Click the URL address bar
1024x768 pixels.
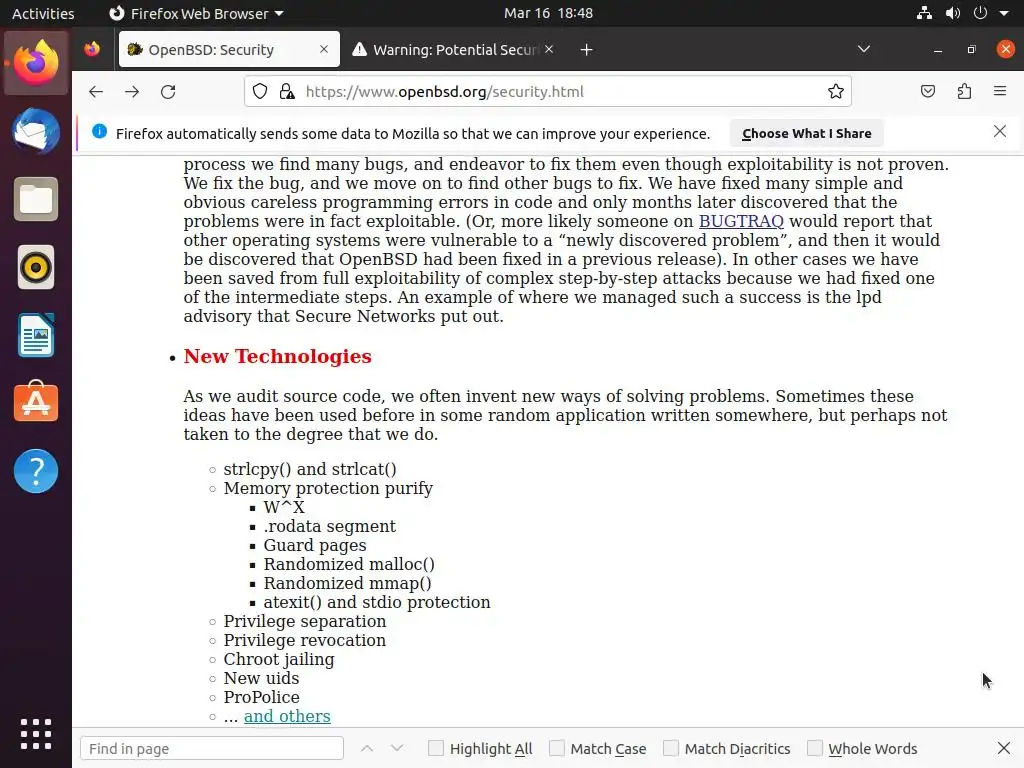(x=549, y=91)
